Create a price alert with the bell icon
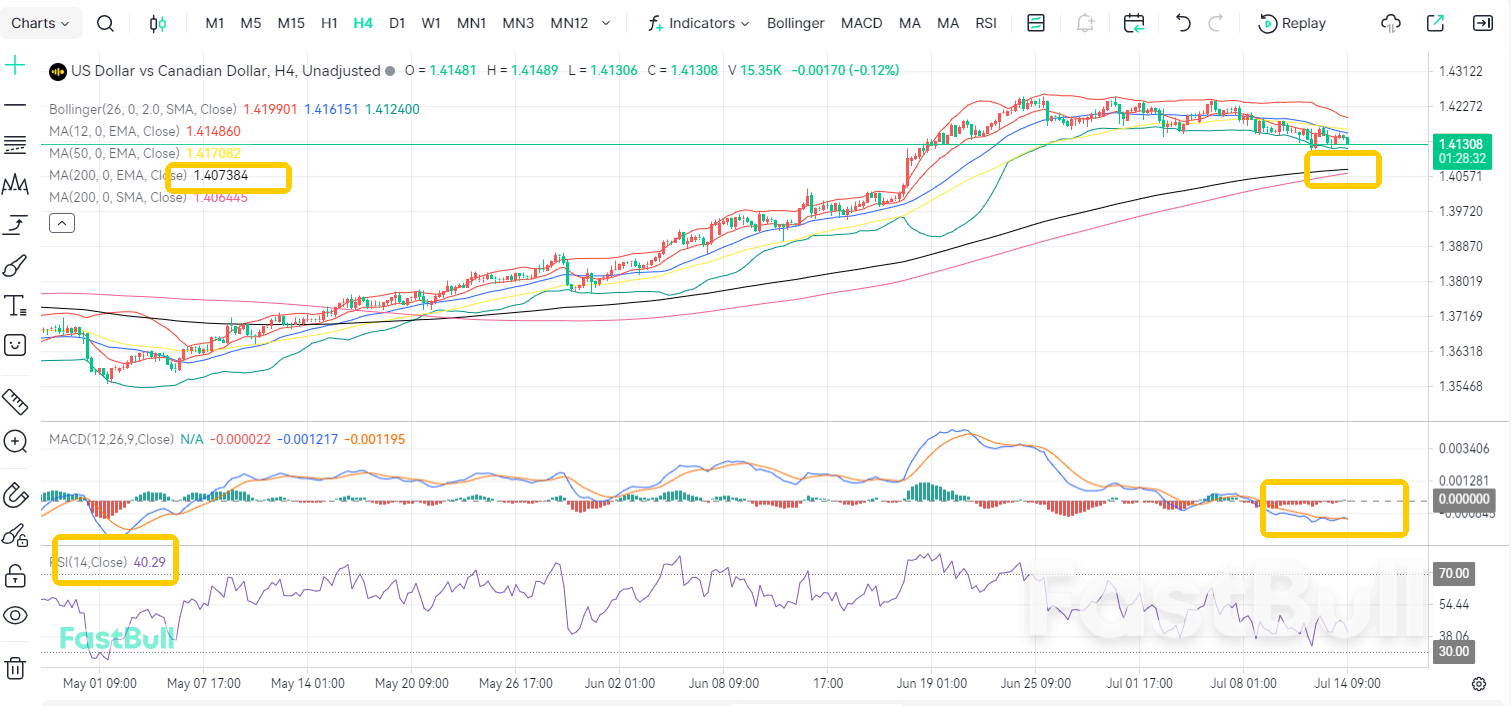The image size is (1511, 706). tap(1085, 23)
